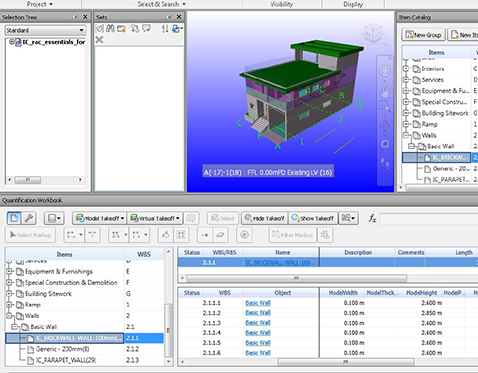
Task: Open Basic Wall link in row 2.1.1.2
Action: pyautogui.click(x=258, y=313)
